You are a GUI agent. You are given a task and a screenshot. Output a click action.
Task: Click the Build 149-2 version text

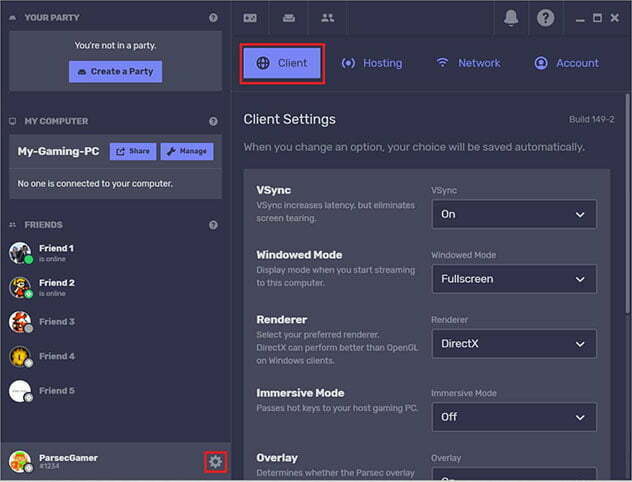pos(591,119)
